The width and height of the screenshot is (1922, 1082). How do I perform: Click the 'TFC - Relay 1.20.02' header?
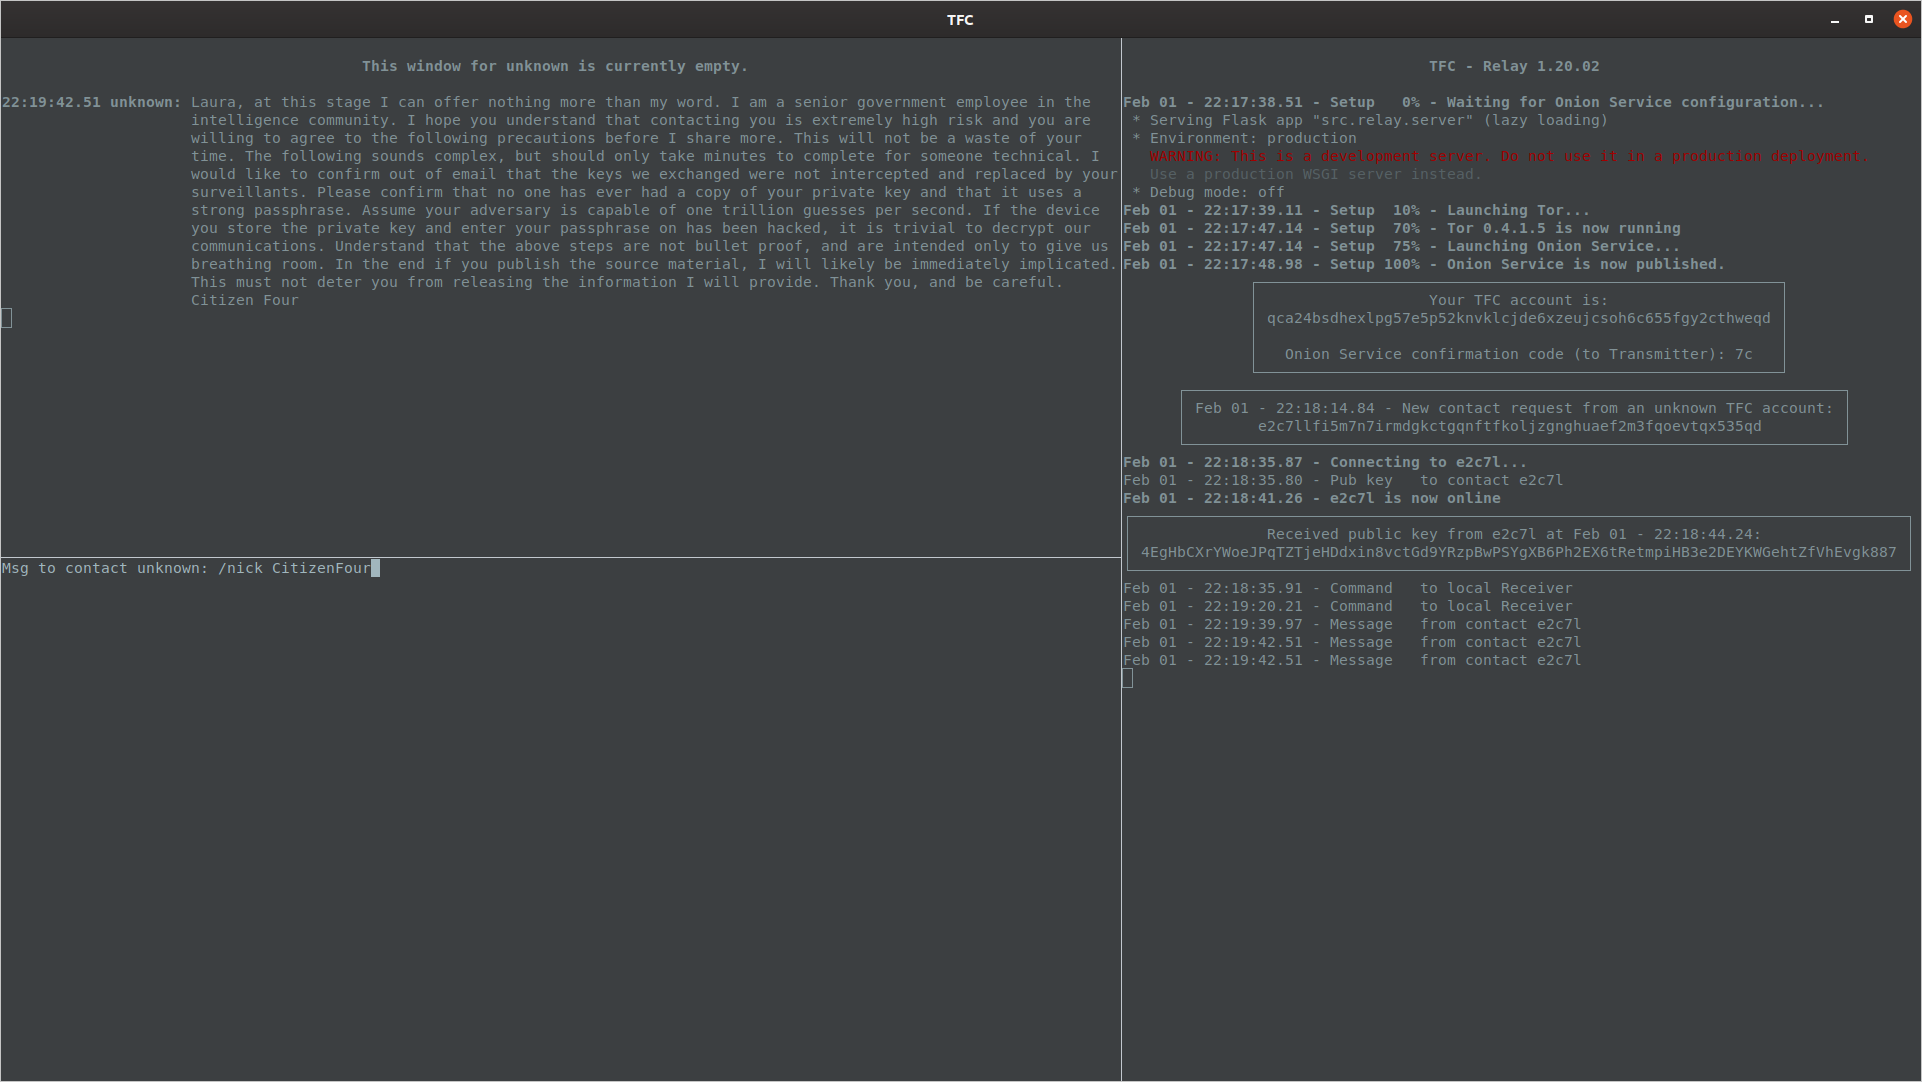pyautogui.click(x=1513, y=66)
